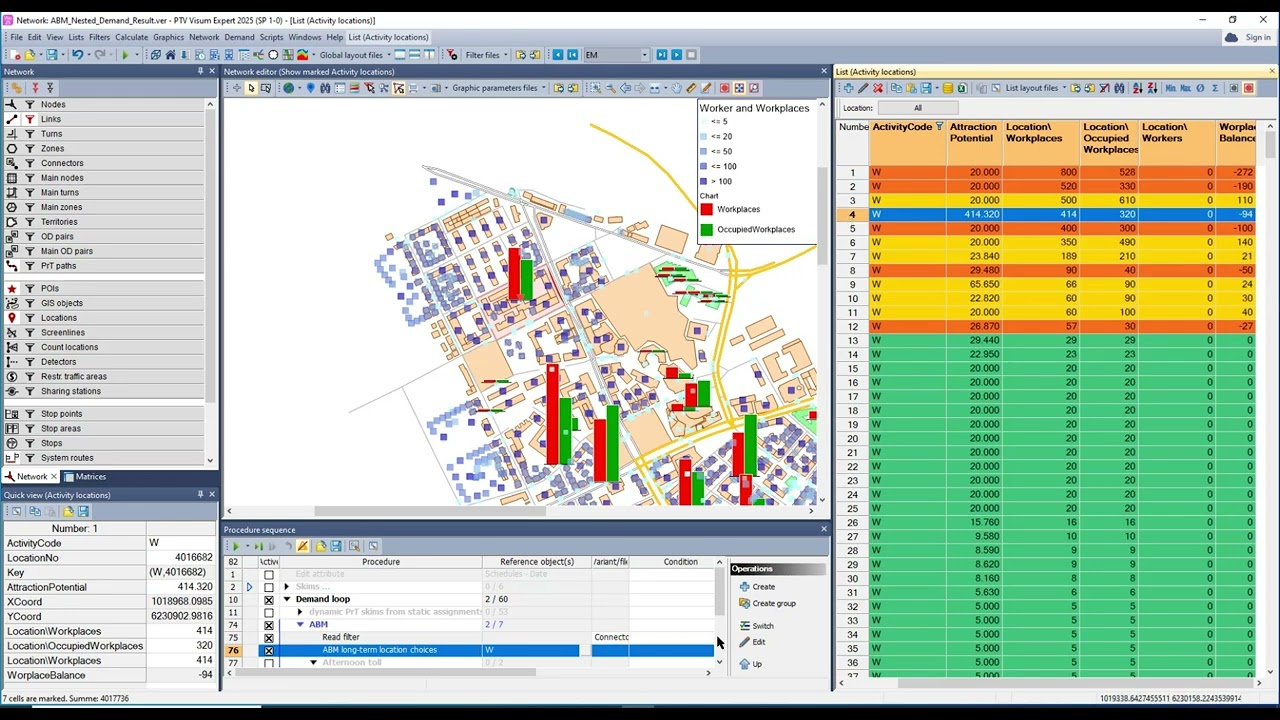Click the EM combo box in the main toolbar
The height and width of the screenshot is (720, 1280).
tap(616, 55)
